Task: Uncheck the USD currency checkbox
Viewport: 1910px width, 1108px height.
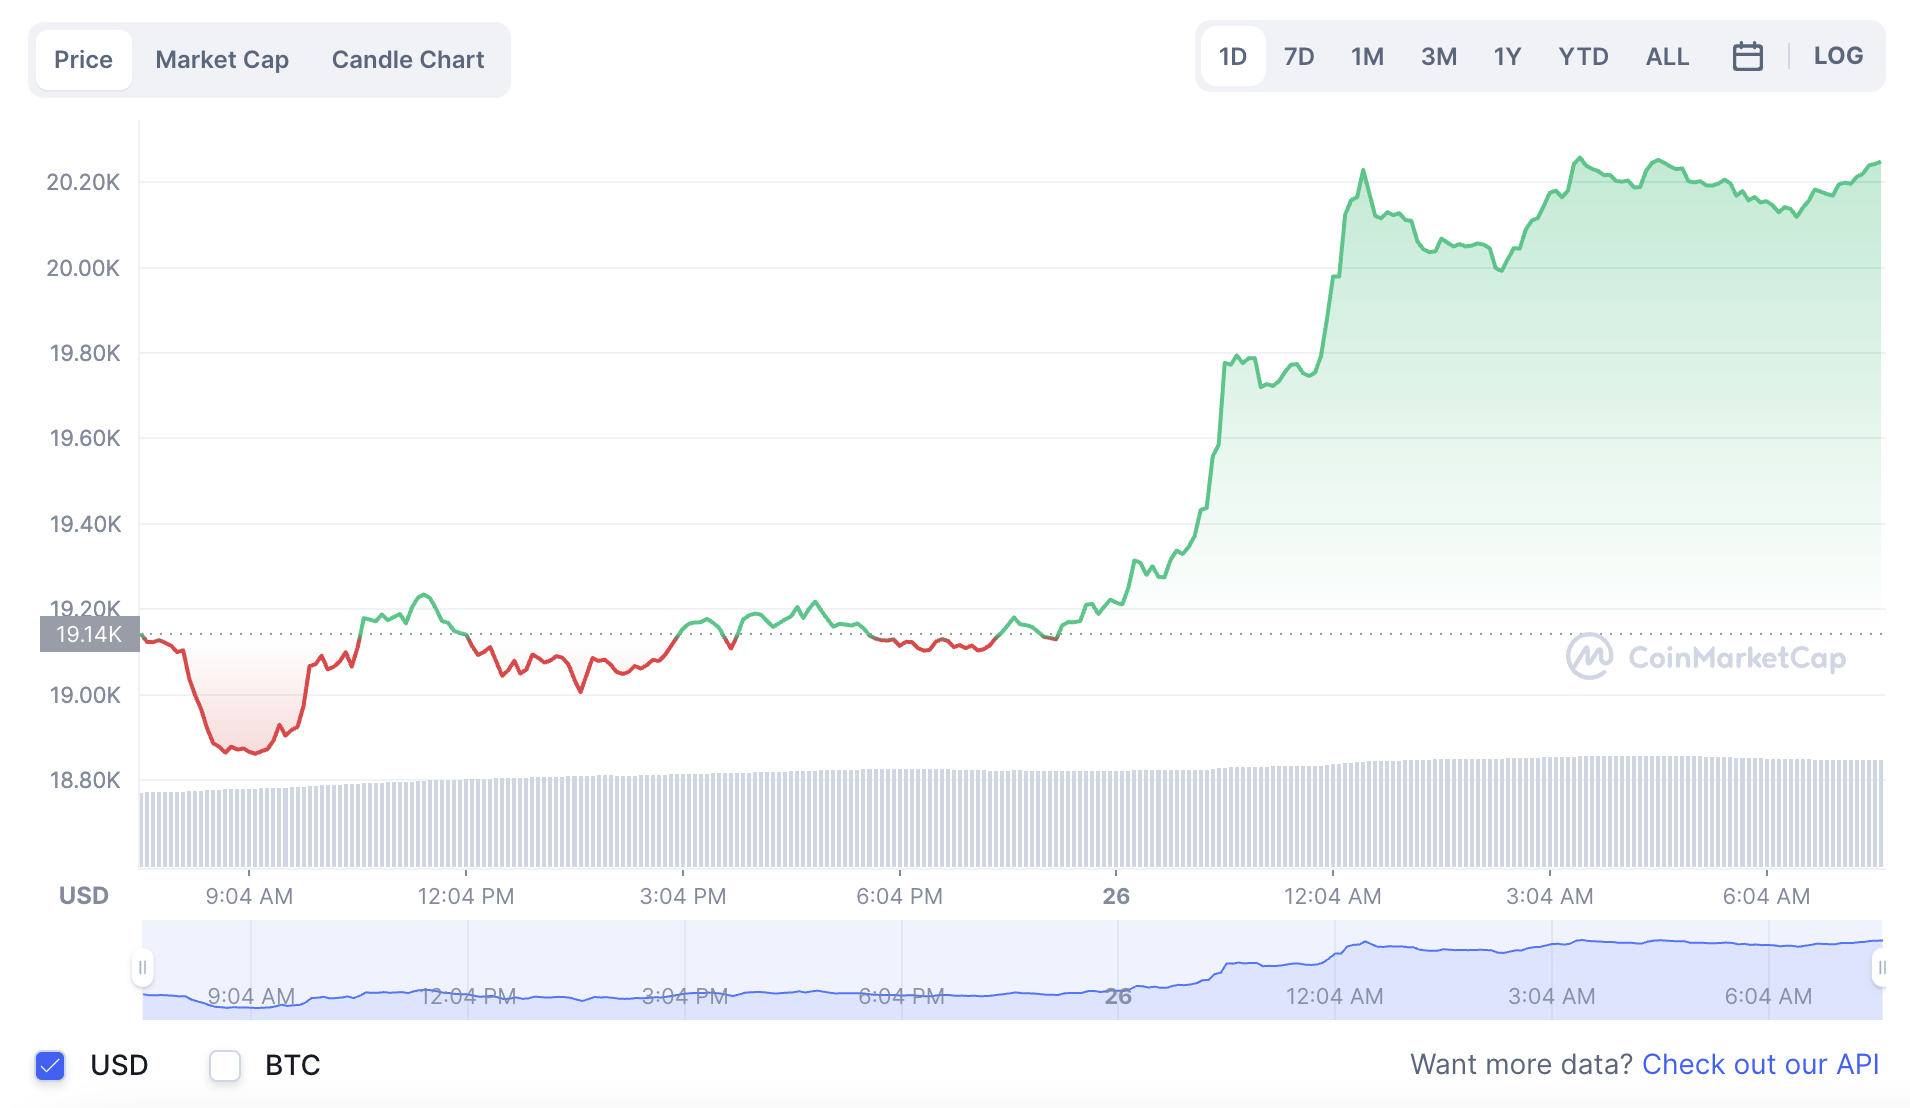Action: (x=50, y=1065)
